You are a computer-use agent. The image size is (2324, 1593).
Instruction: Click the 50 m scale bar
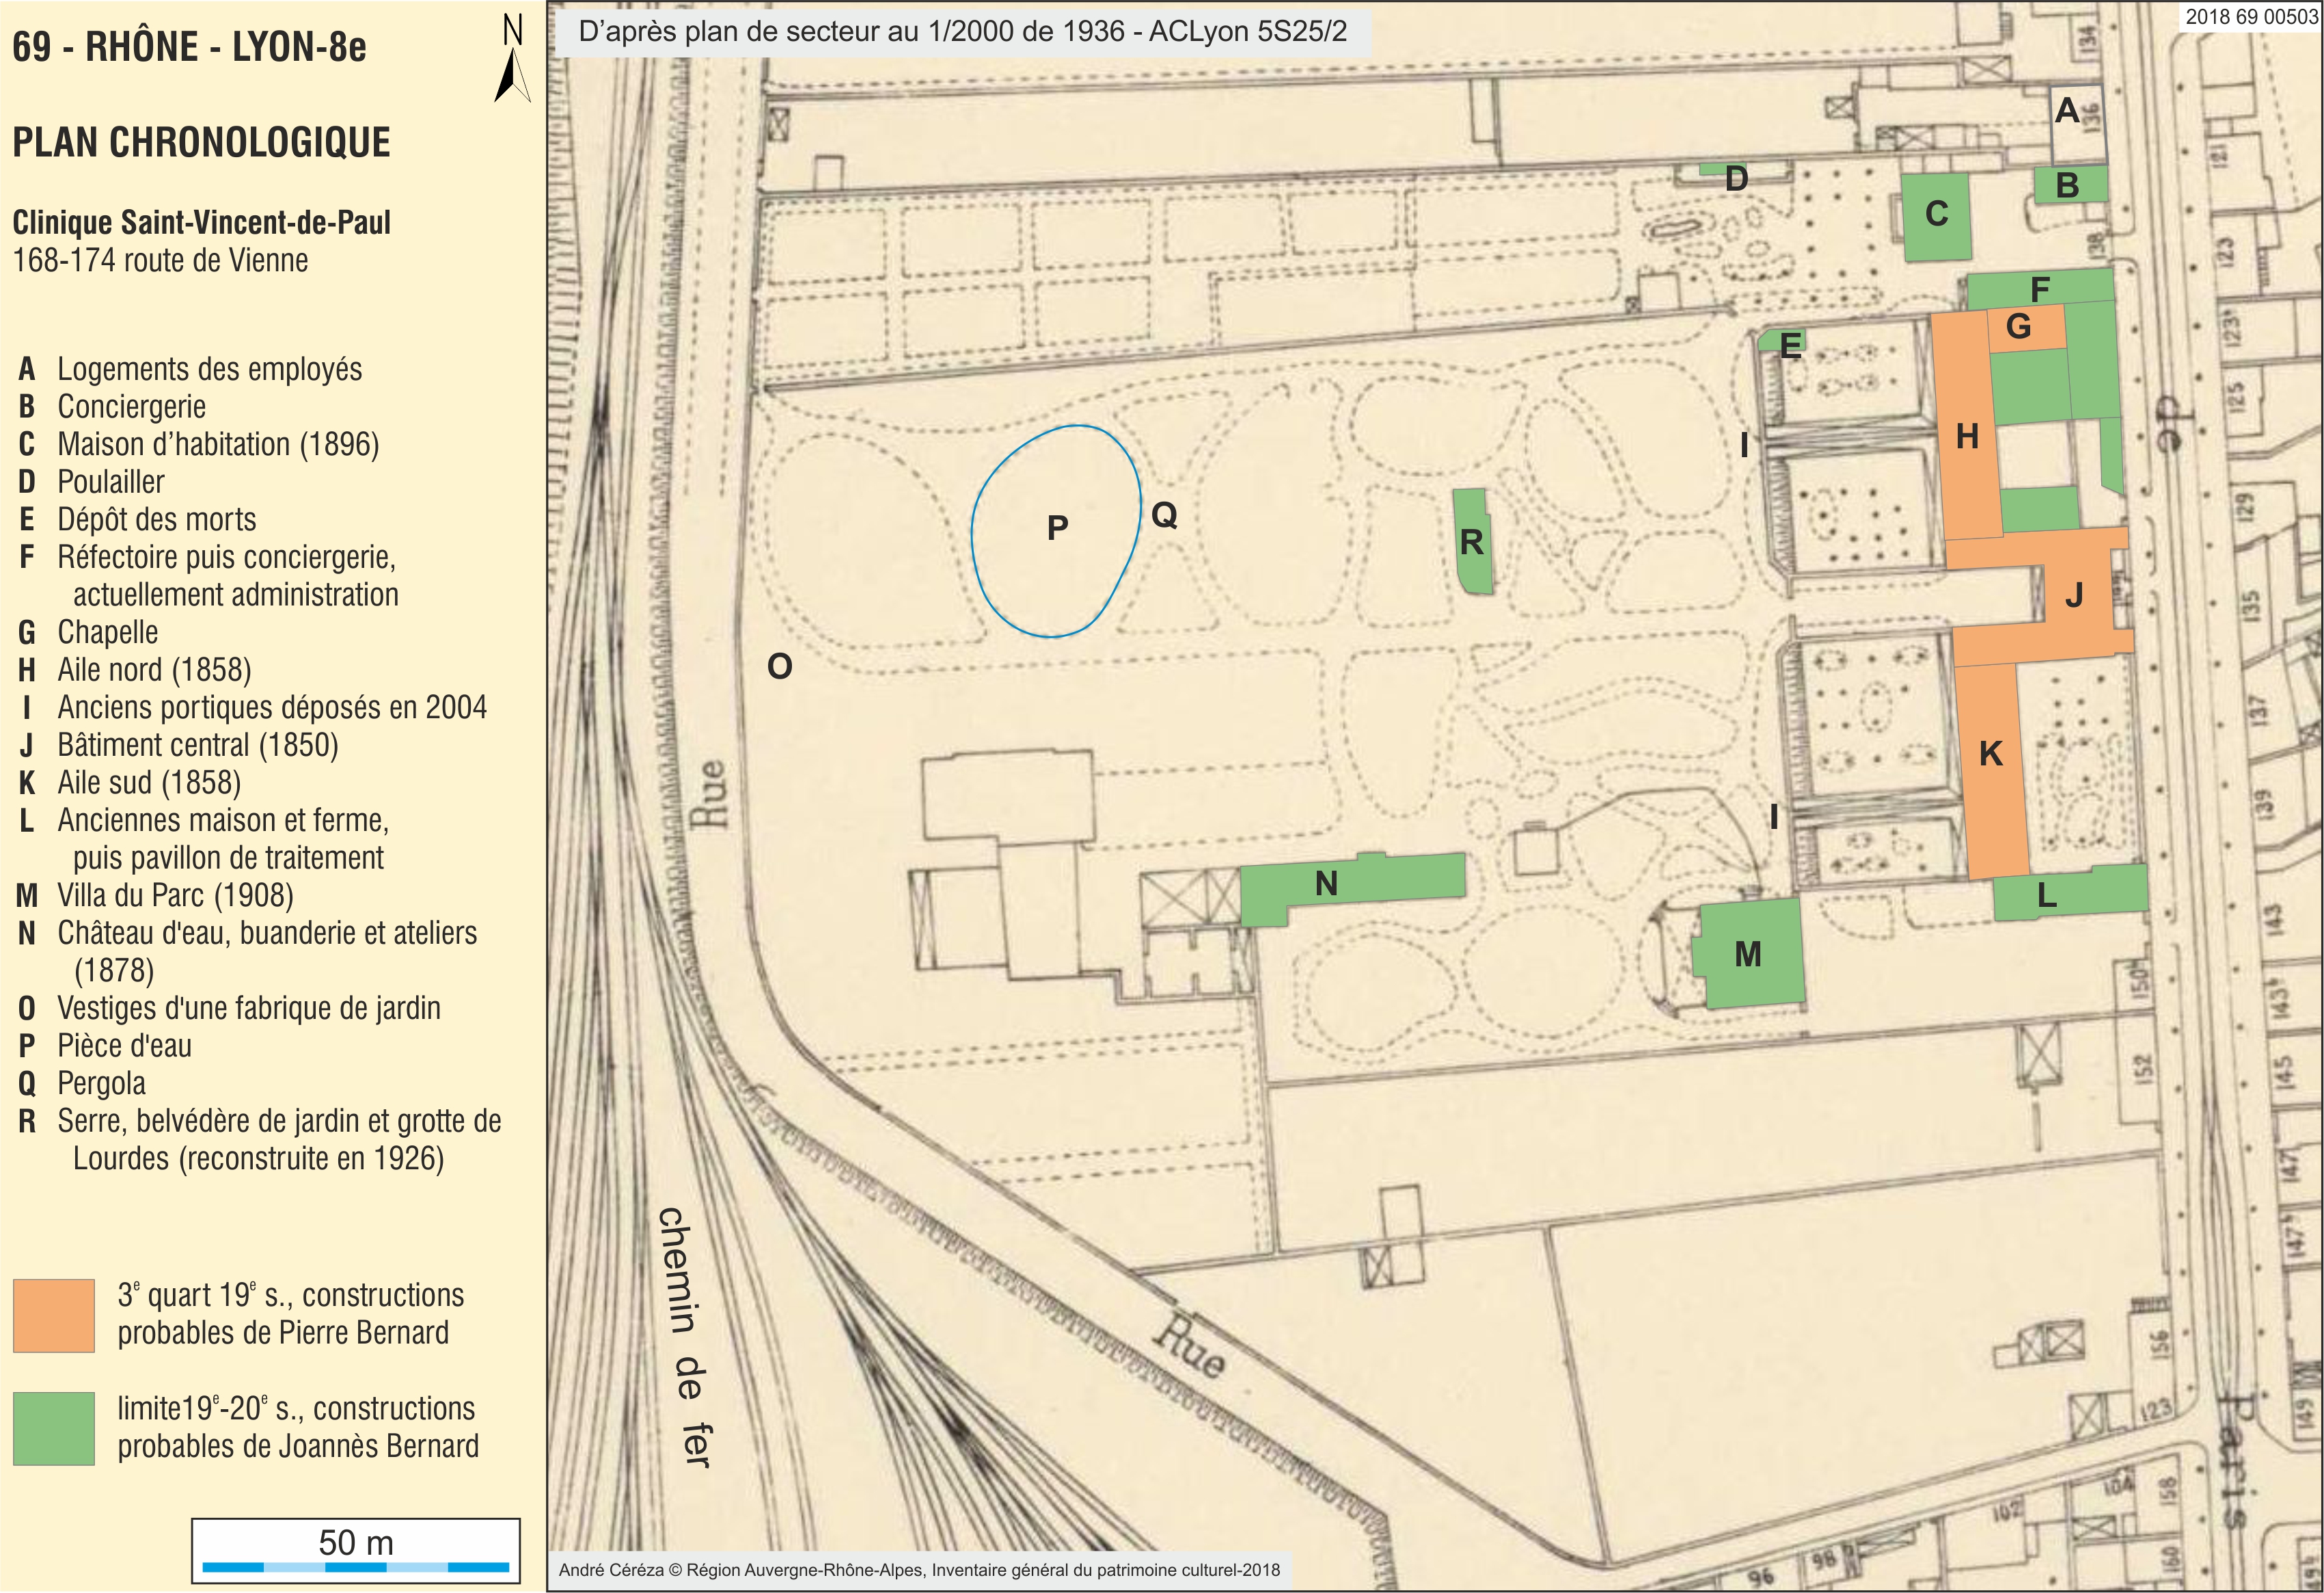356,1550
